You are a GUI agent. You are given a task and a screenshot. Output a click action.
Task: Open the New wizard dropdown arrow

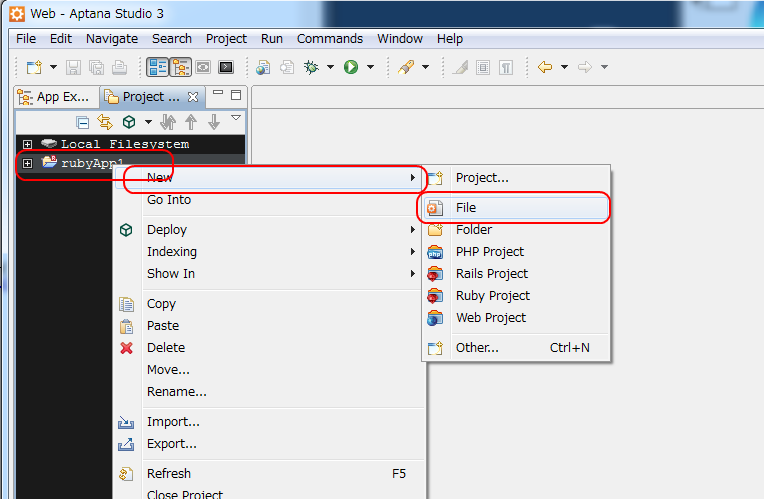[54, 67]
